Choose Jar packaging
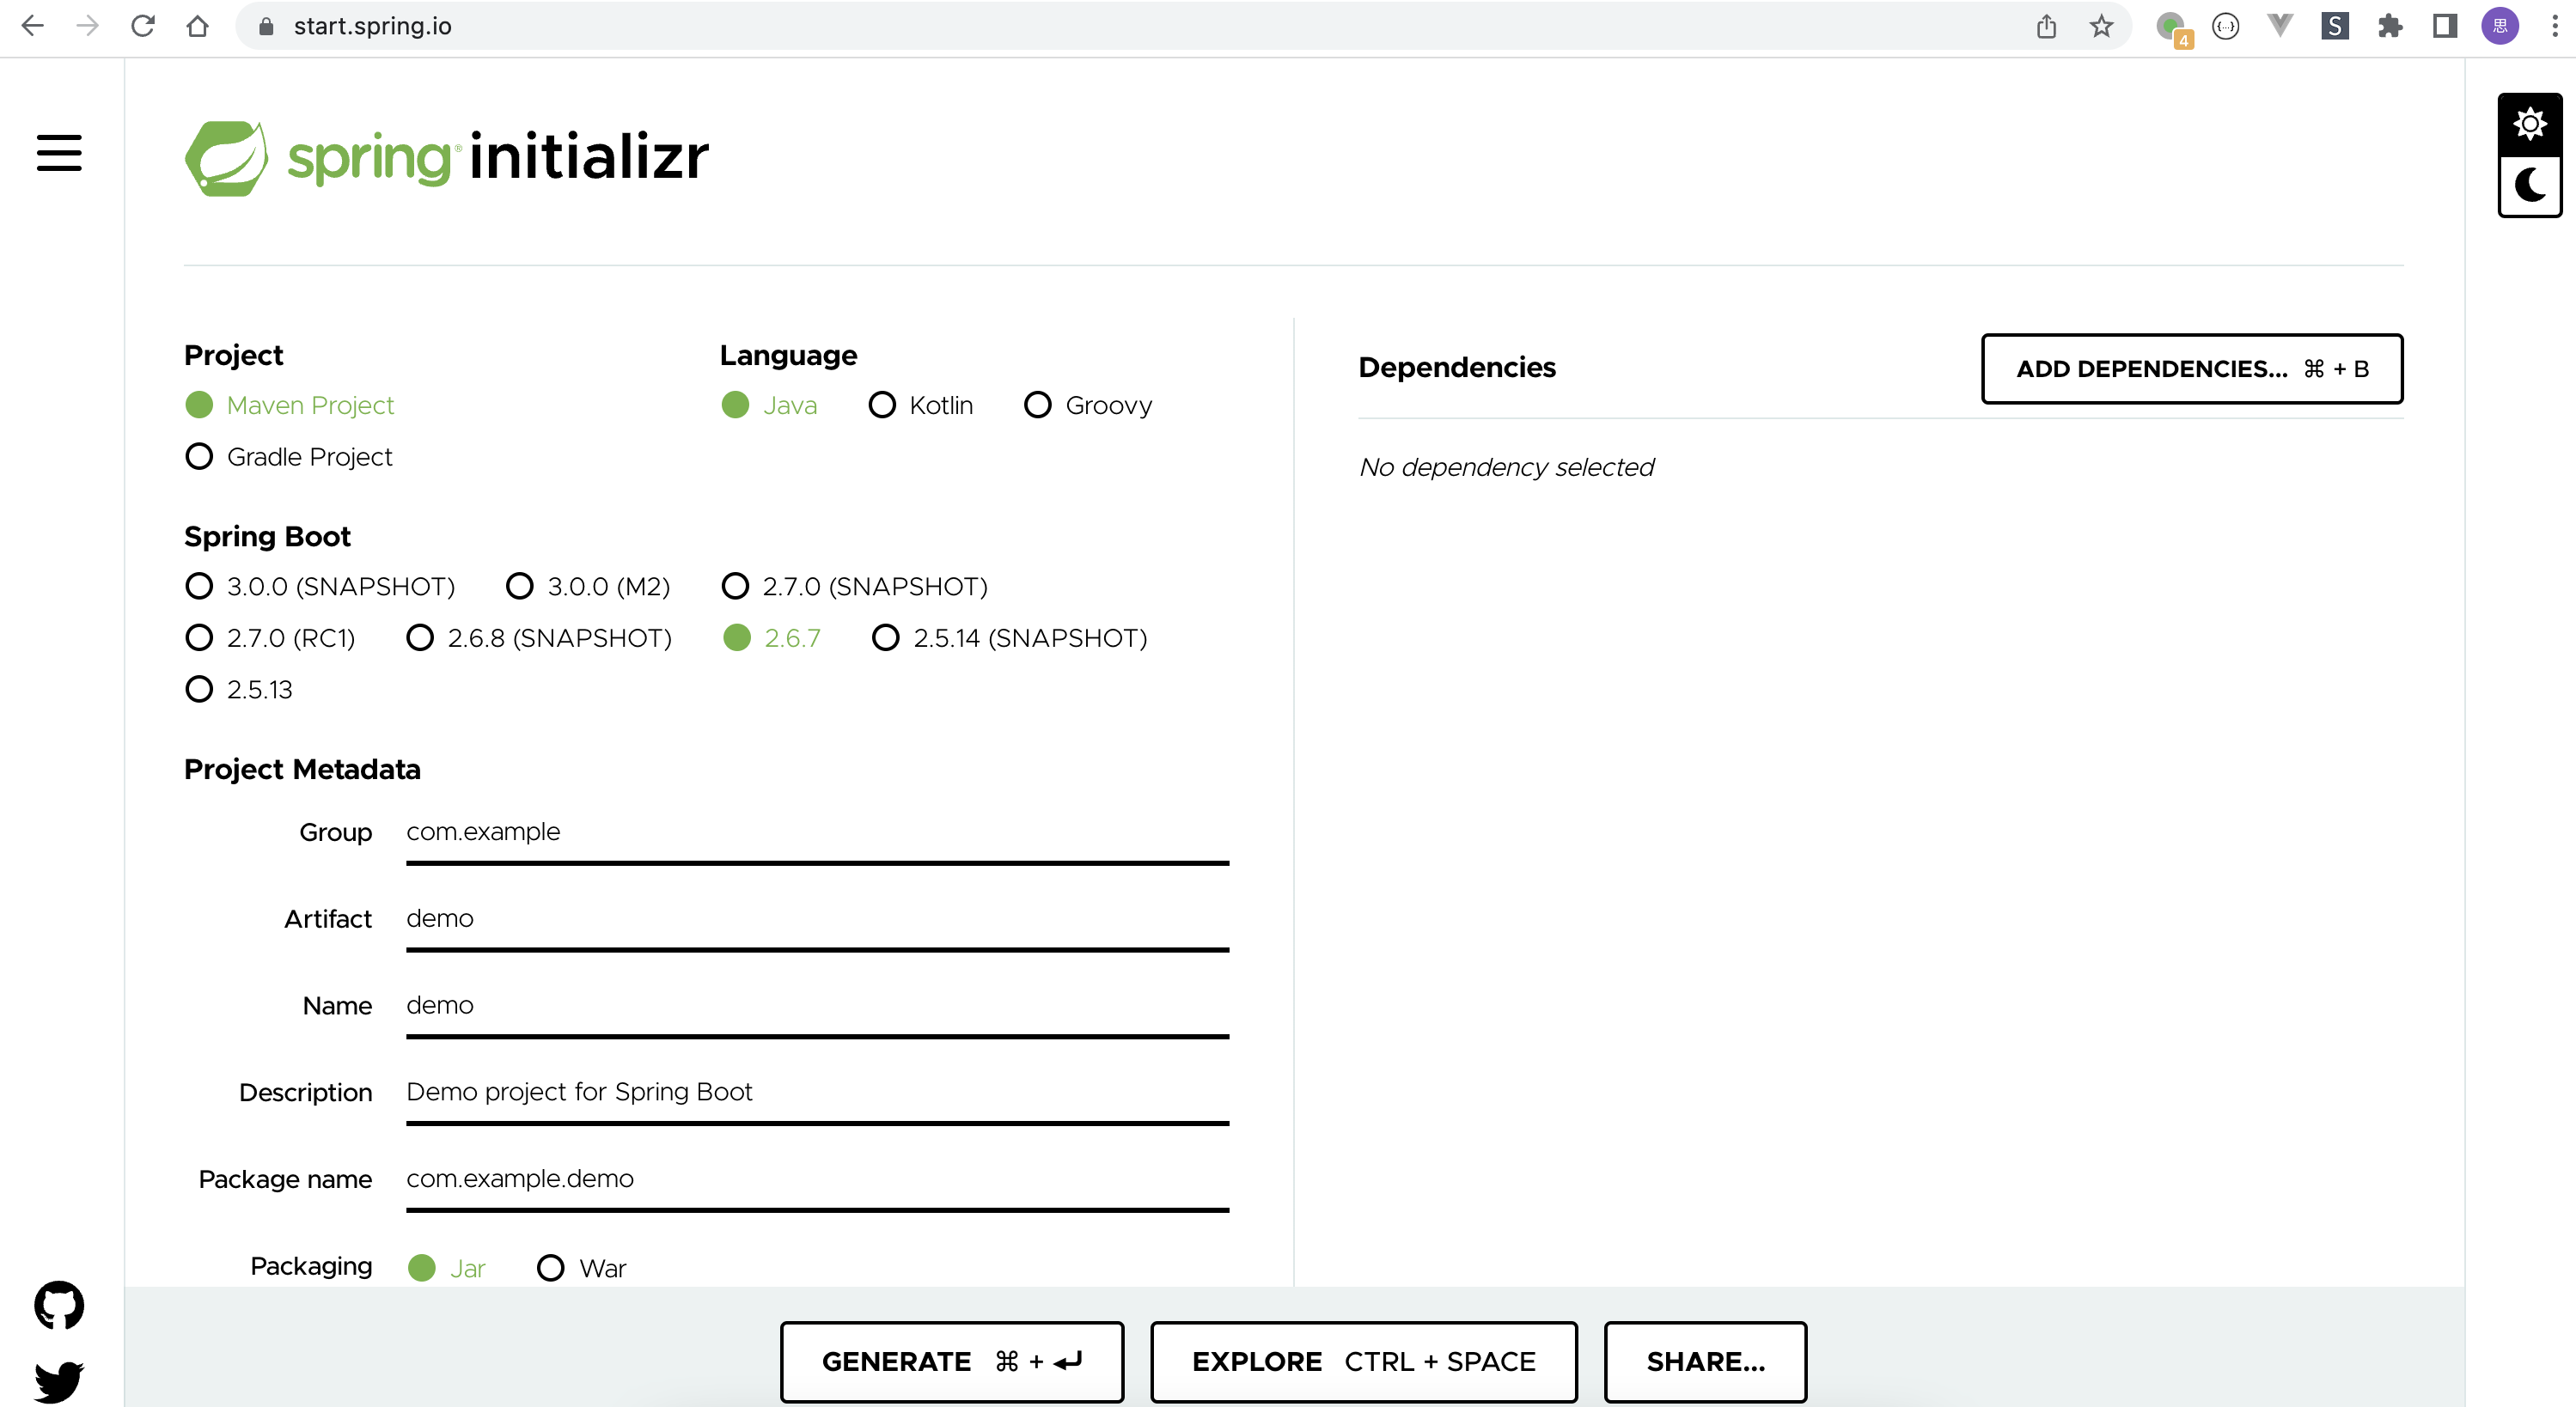 tap(447, 1268)
